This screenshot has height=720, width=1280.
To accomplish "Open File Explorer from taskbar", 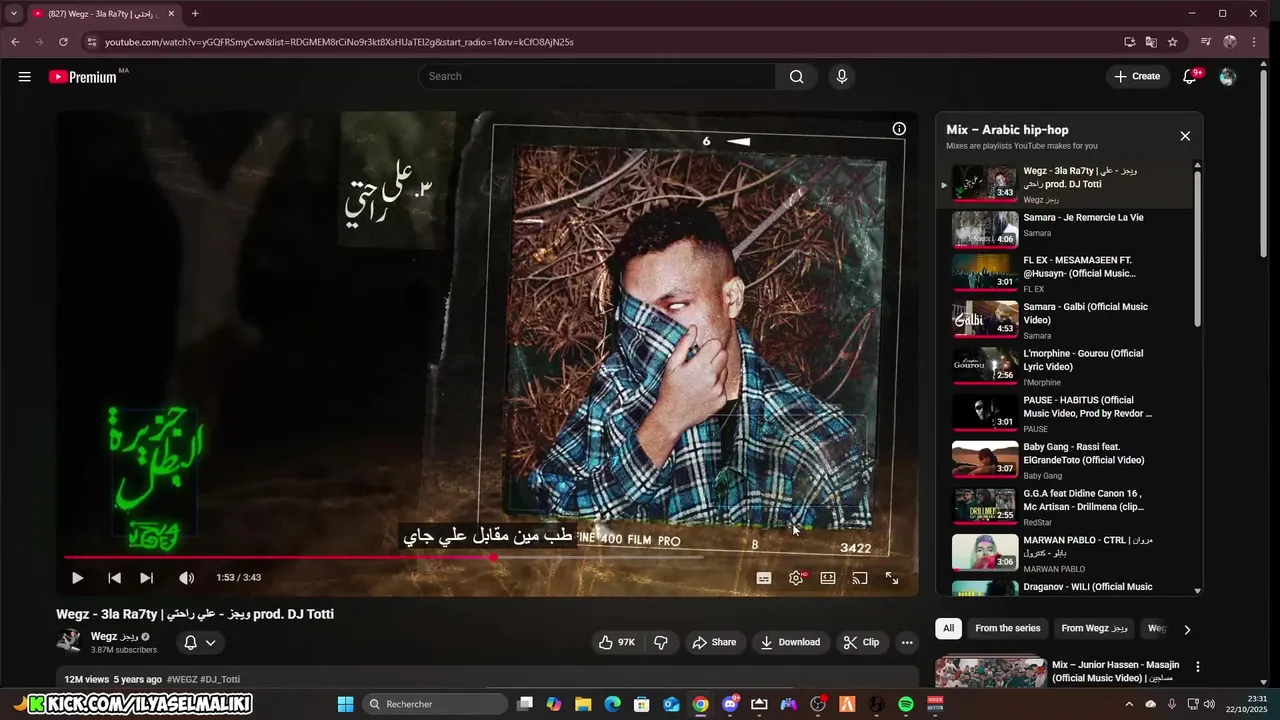I will [583, 704].
